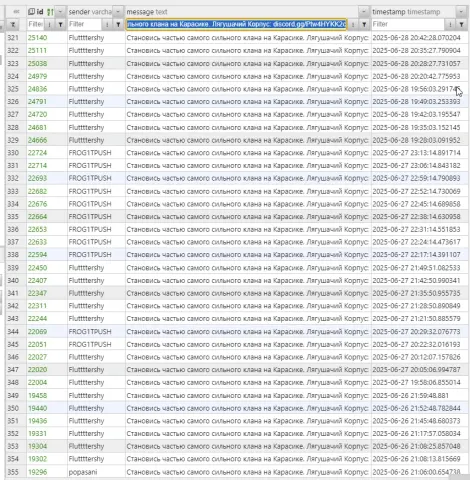Click the 'timestamp timestamp' column header

(x=406, y=12)
